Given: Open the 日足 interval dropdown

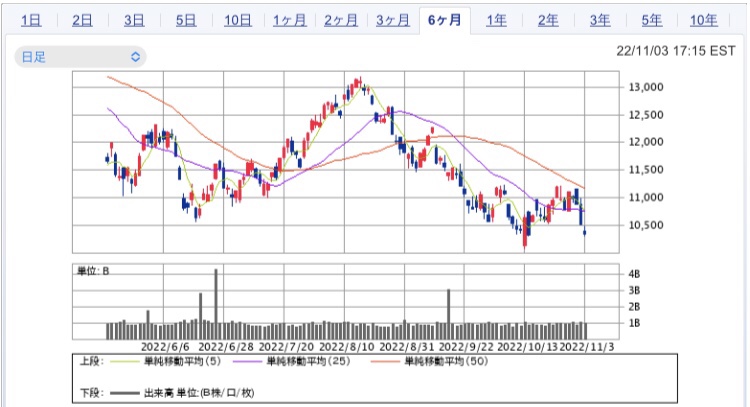Looking at the screenshot, I should pyautogui.click(x=80, y=57).
